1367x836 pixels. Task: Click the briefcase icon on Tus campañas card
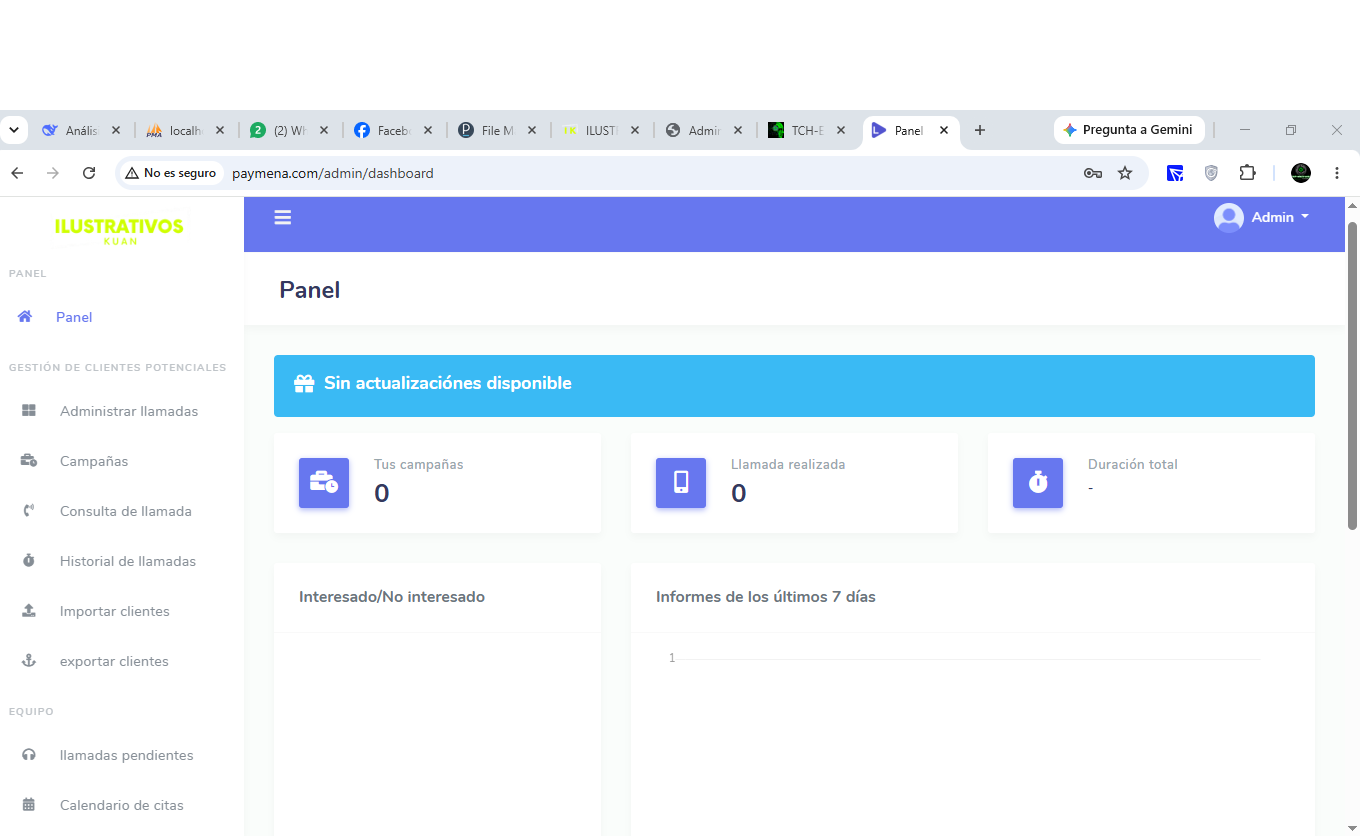(324, 483)
